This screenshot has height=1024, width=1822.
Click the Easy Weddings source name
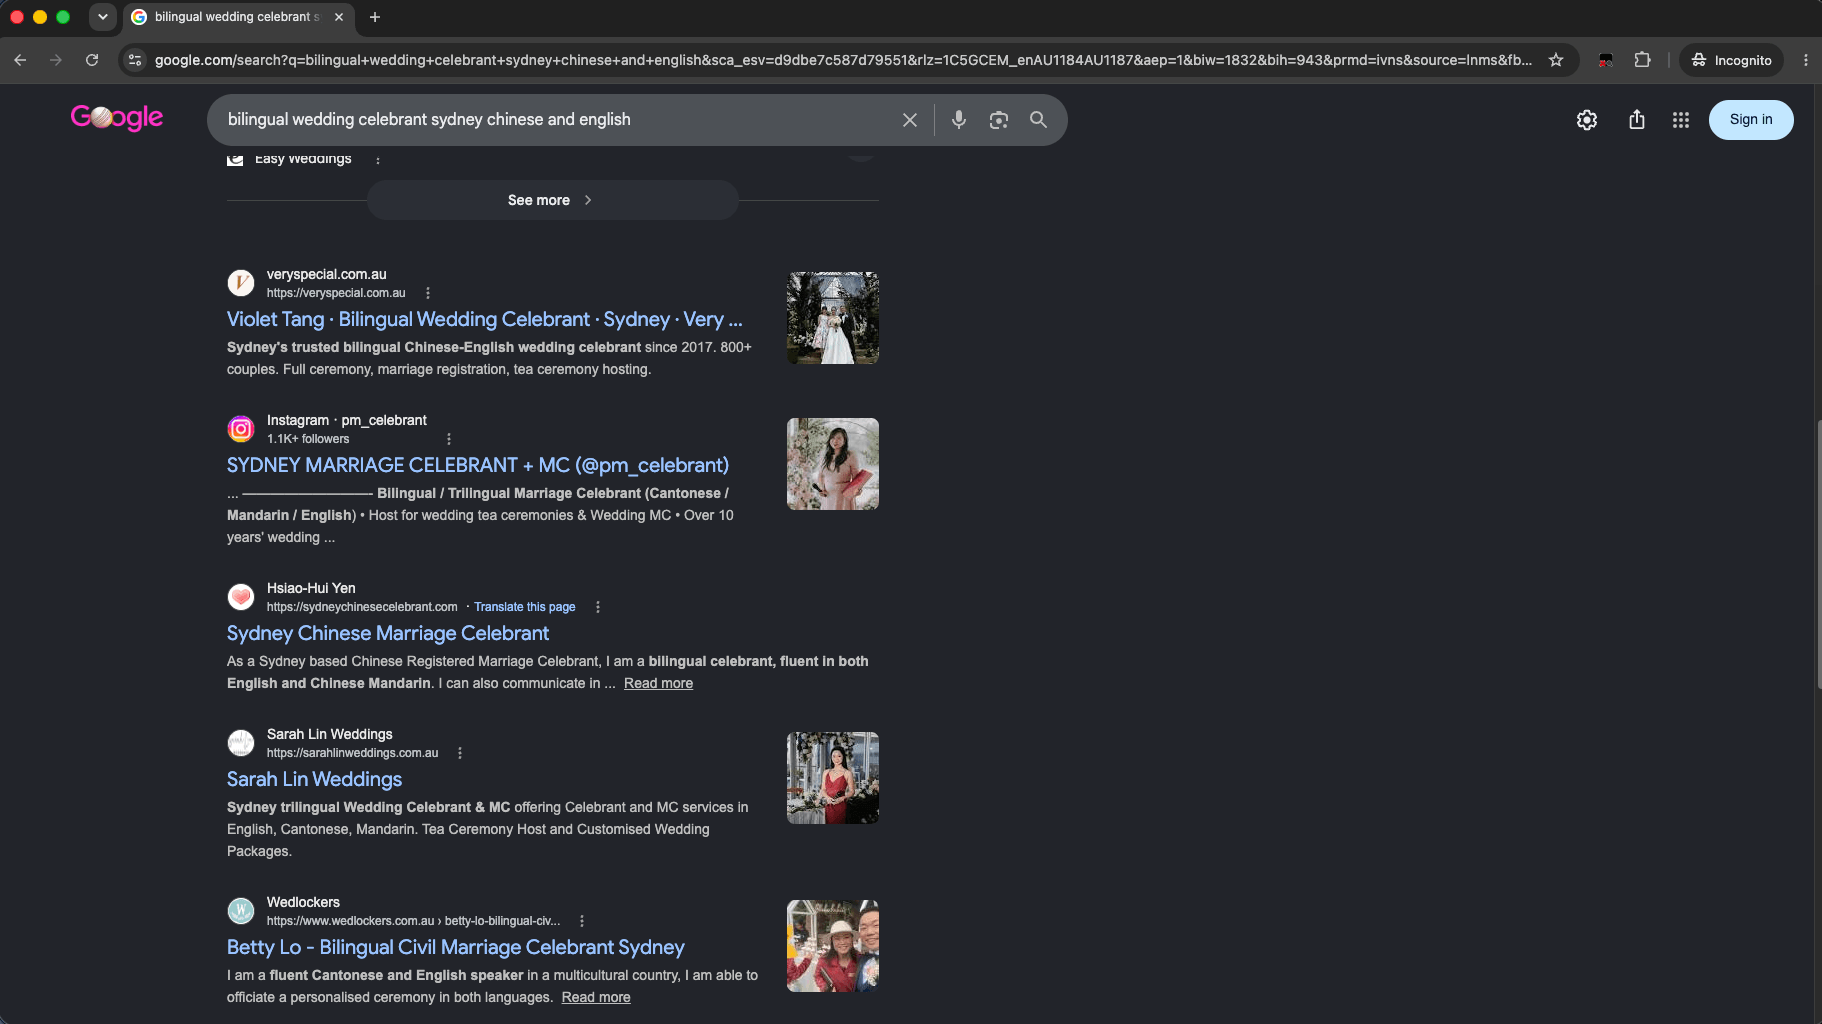pos(303,159)
